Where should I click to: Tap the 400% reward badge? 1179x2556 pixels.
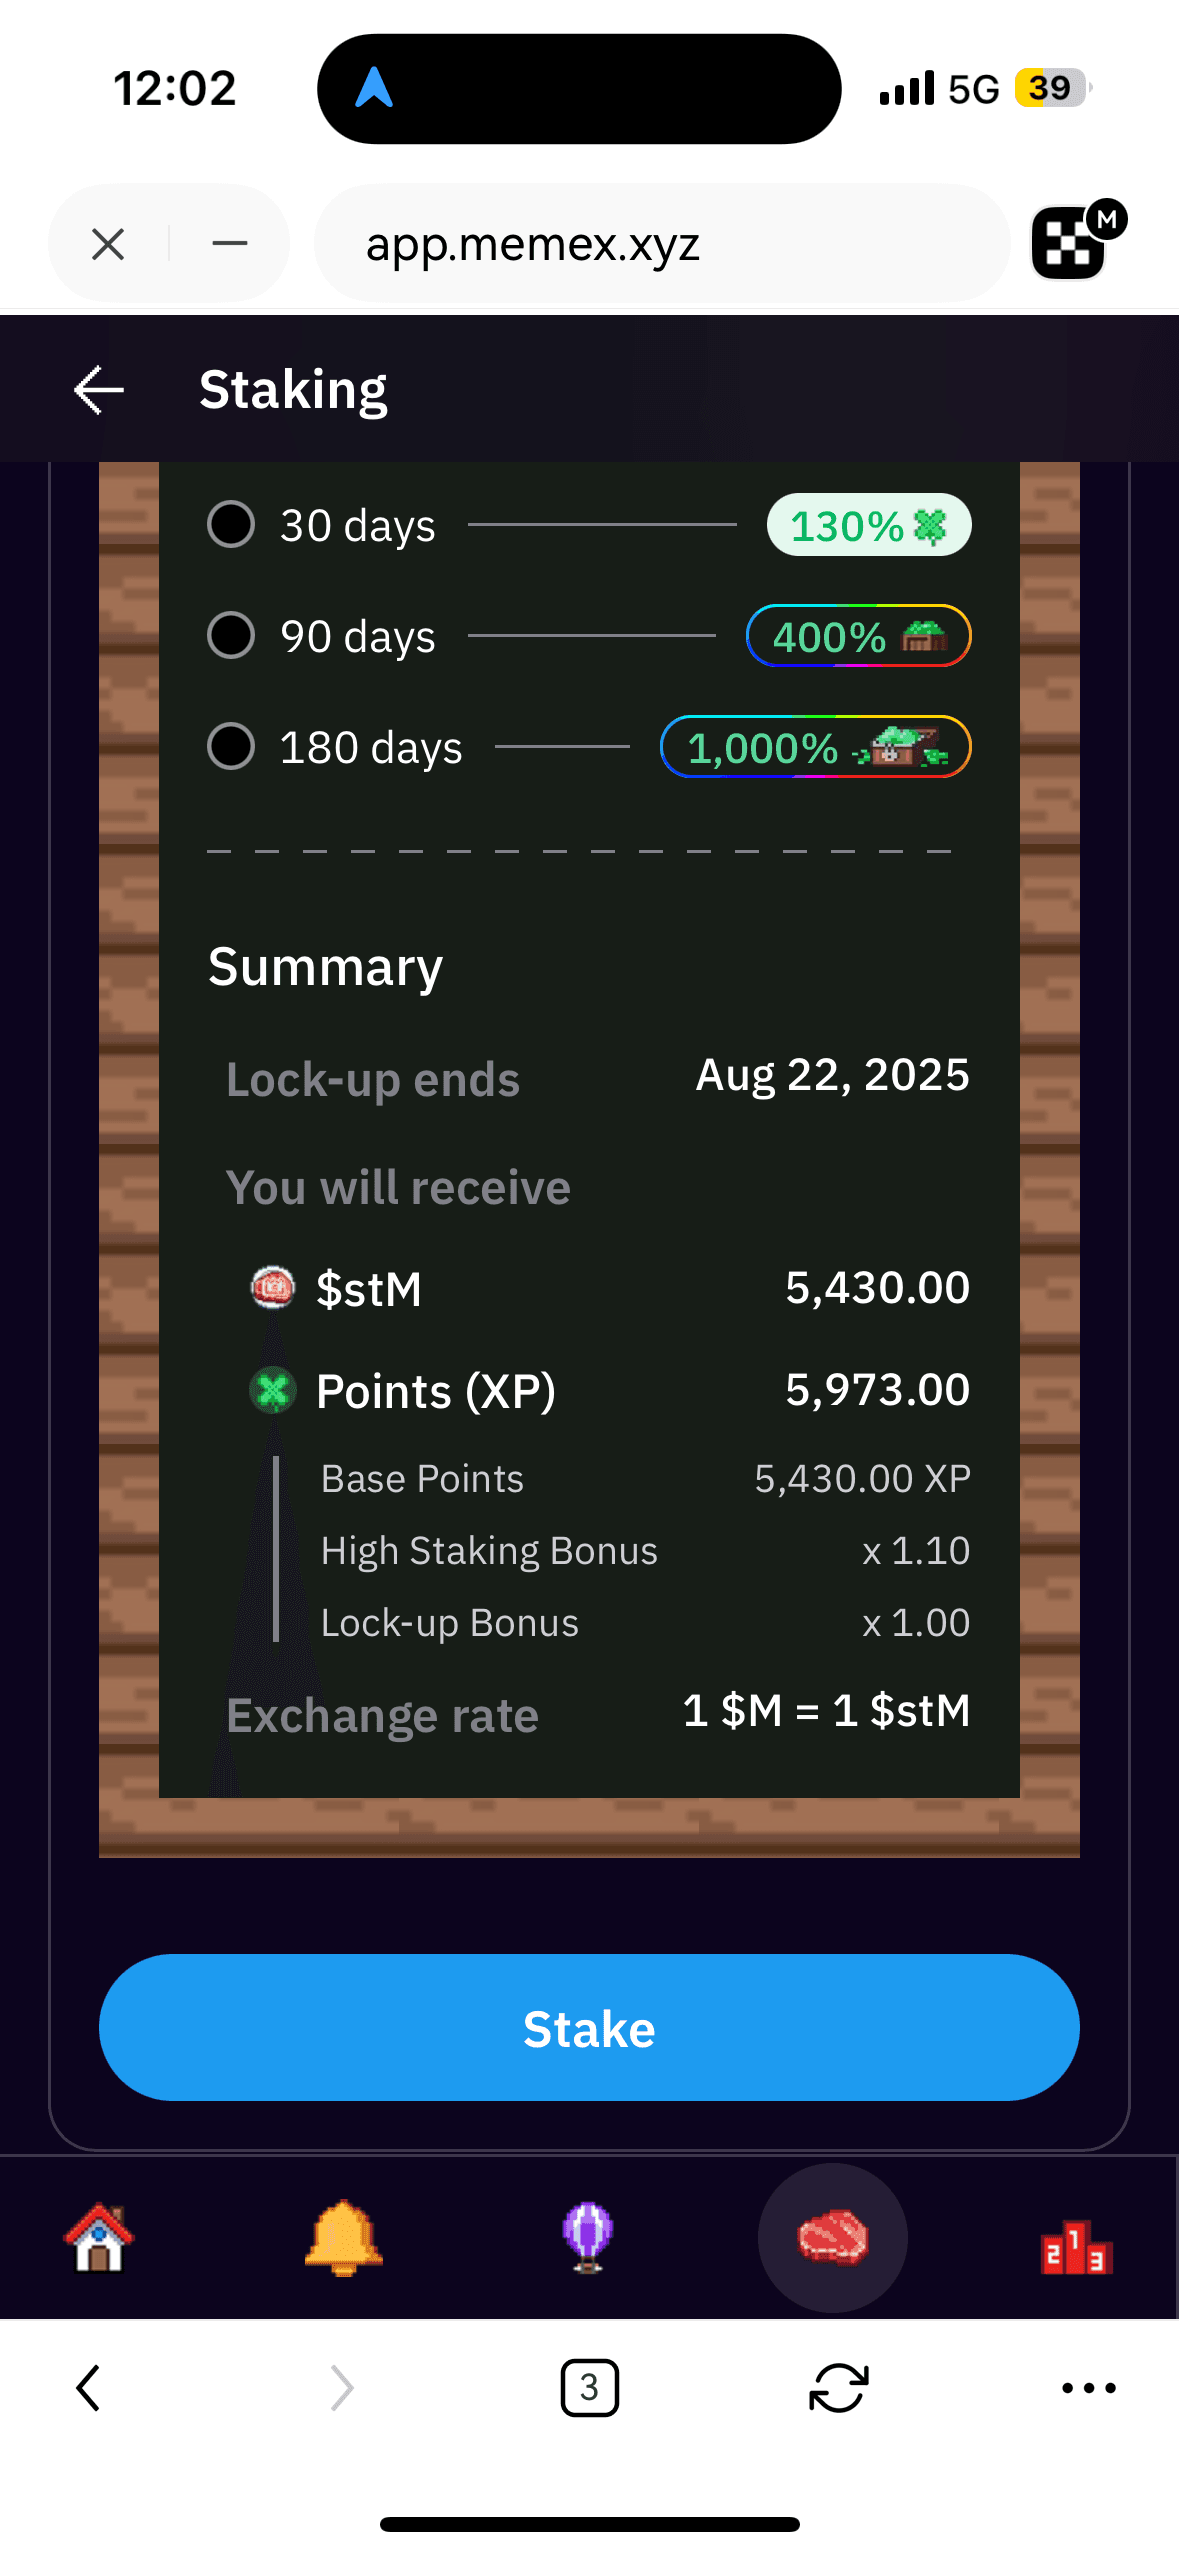coord(858,636)
